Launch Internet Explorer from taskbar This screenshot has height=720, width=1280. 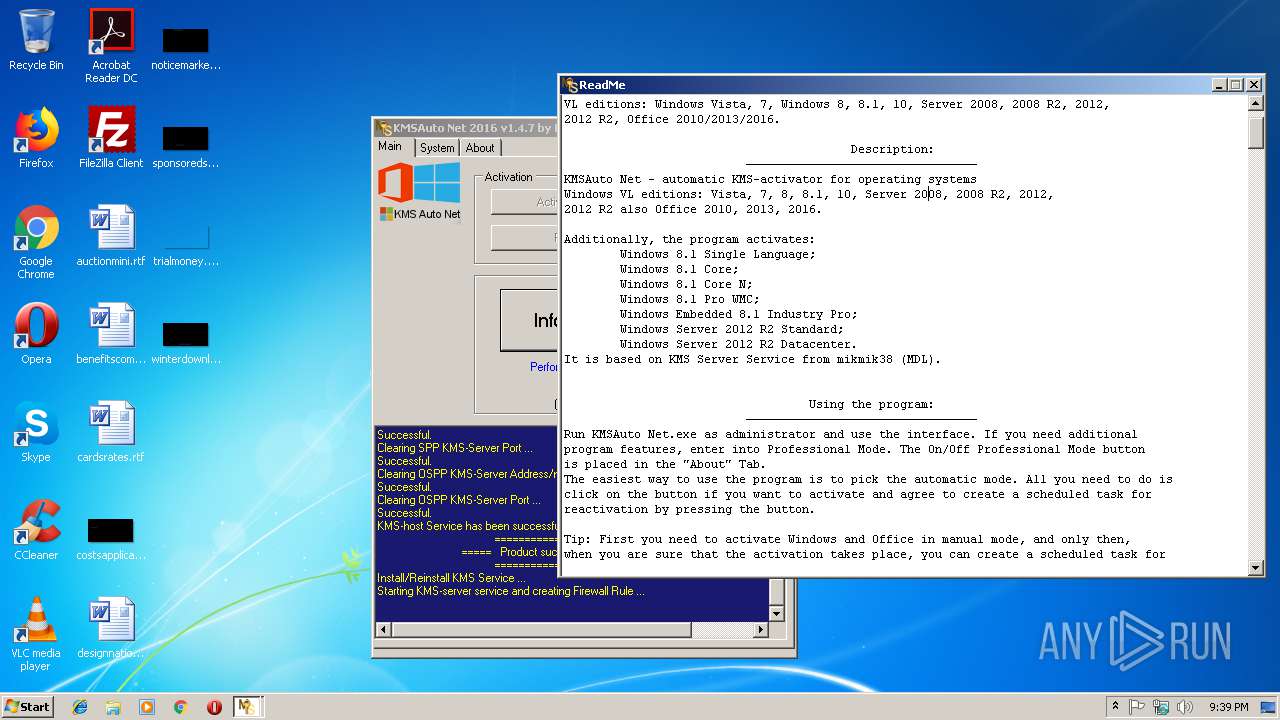point(80,707)
